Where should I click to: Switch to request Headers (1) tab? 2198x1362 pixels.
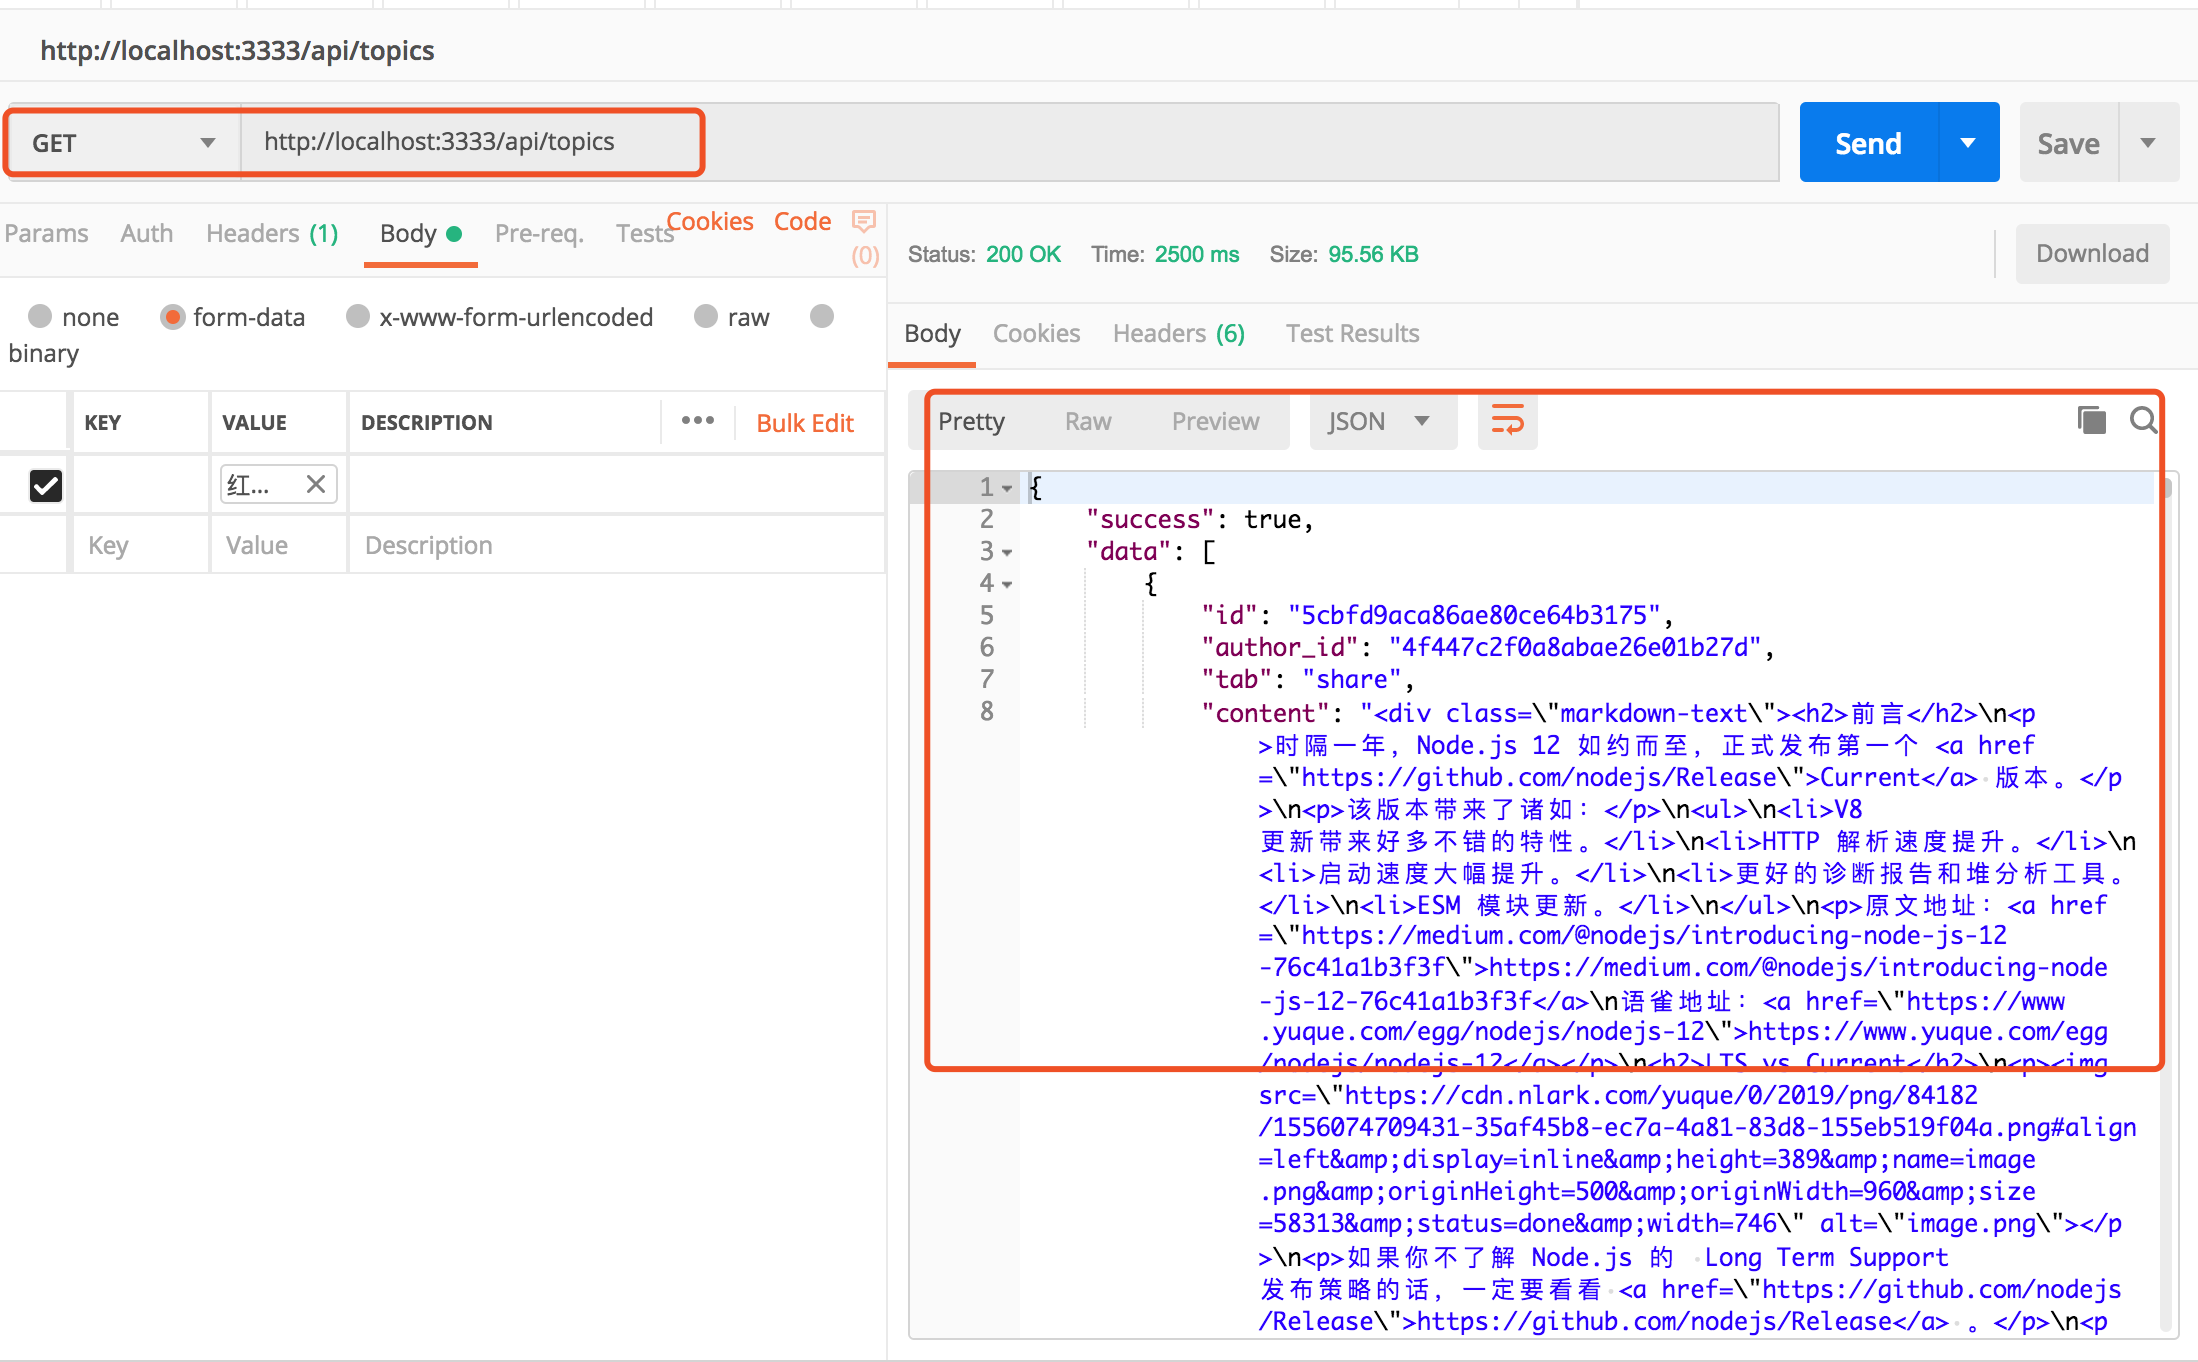272,233
